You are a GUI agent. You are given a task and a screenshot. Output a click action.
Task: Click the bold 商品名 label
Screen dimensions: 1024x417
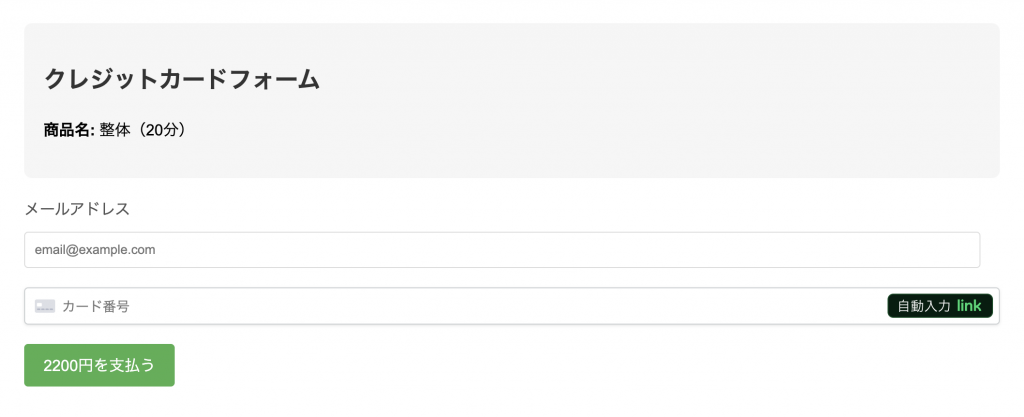(x=69, y=131)
